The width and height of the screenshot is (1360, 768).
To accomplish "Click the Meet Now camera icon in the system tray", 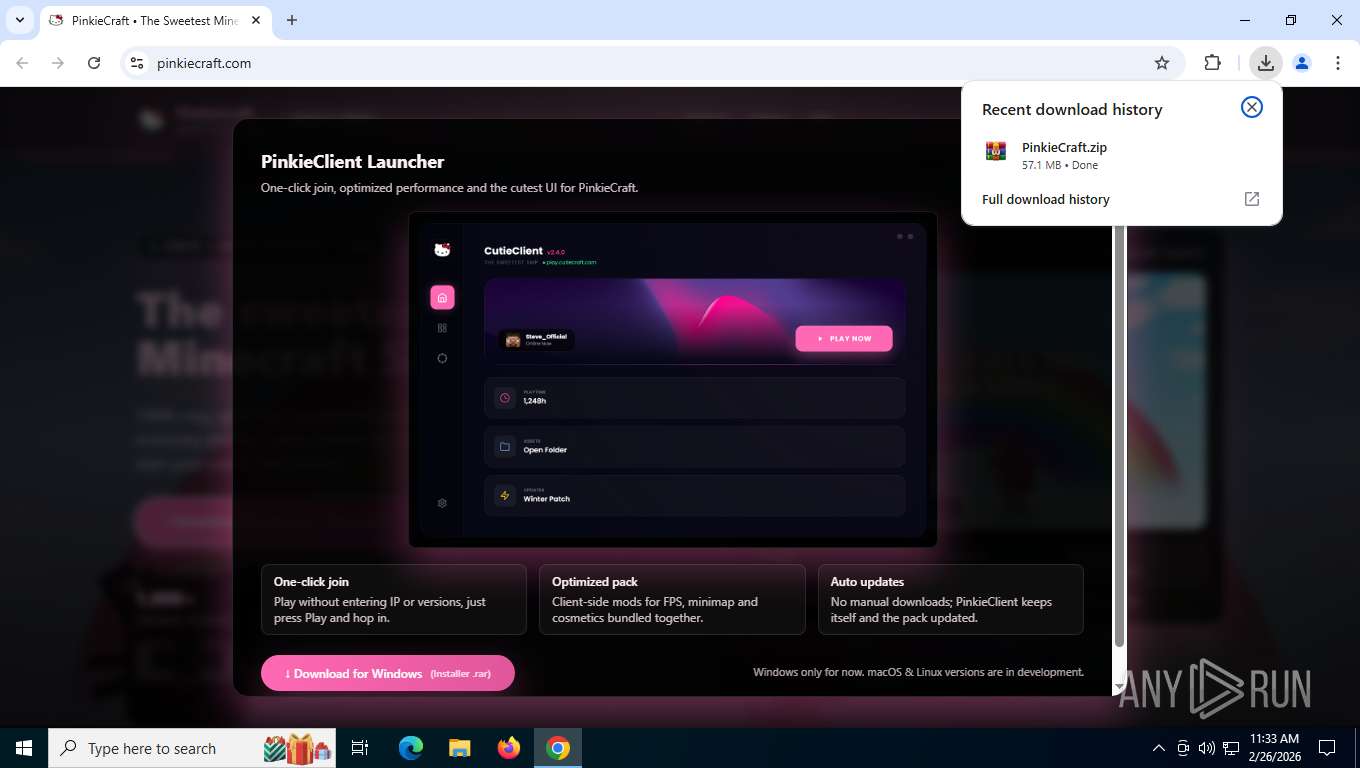I will 1183,748.
